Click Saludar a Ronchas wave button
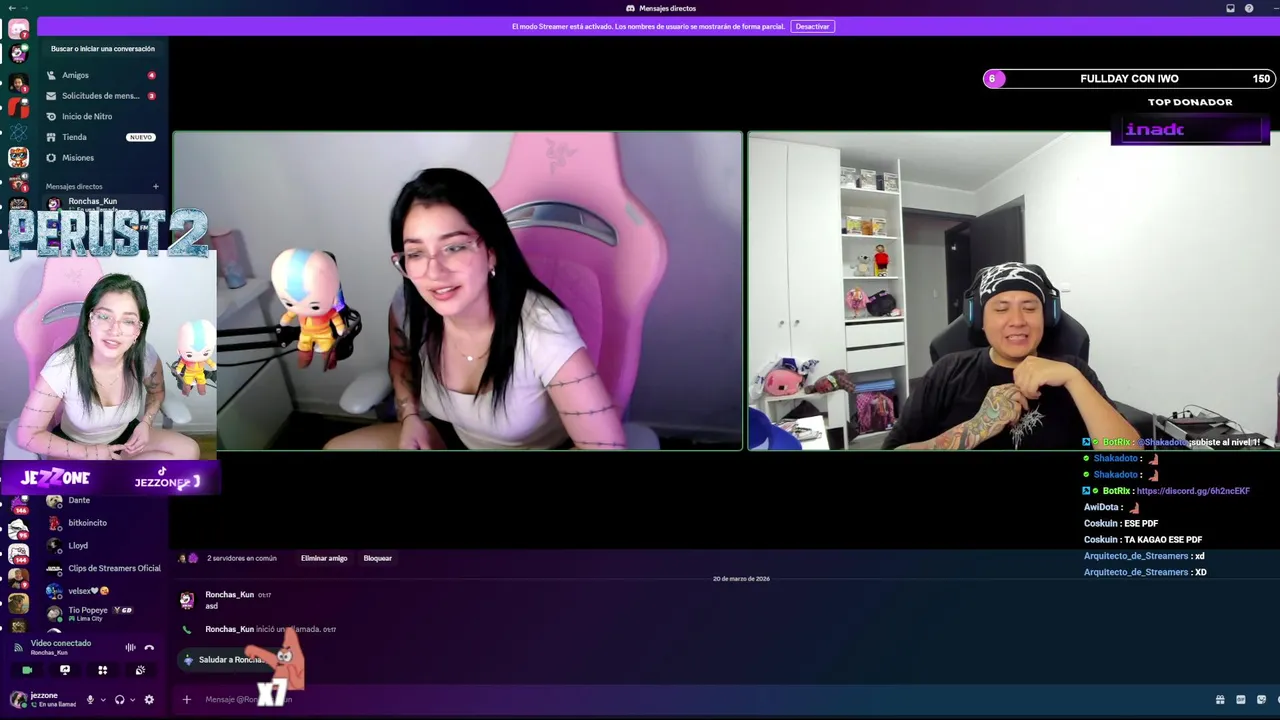This screenshot has width=1280, height=720. [x=228, y=660]
